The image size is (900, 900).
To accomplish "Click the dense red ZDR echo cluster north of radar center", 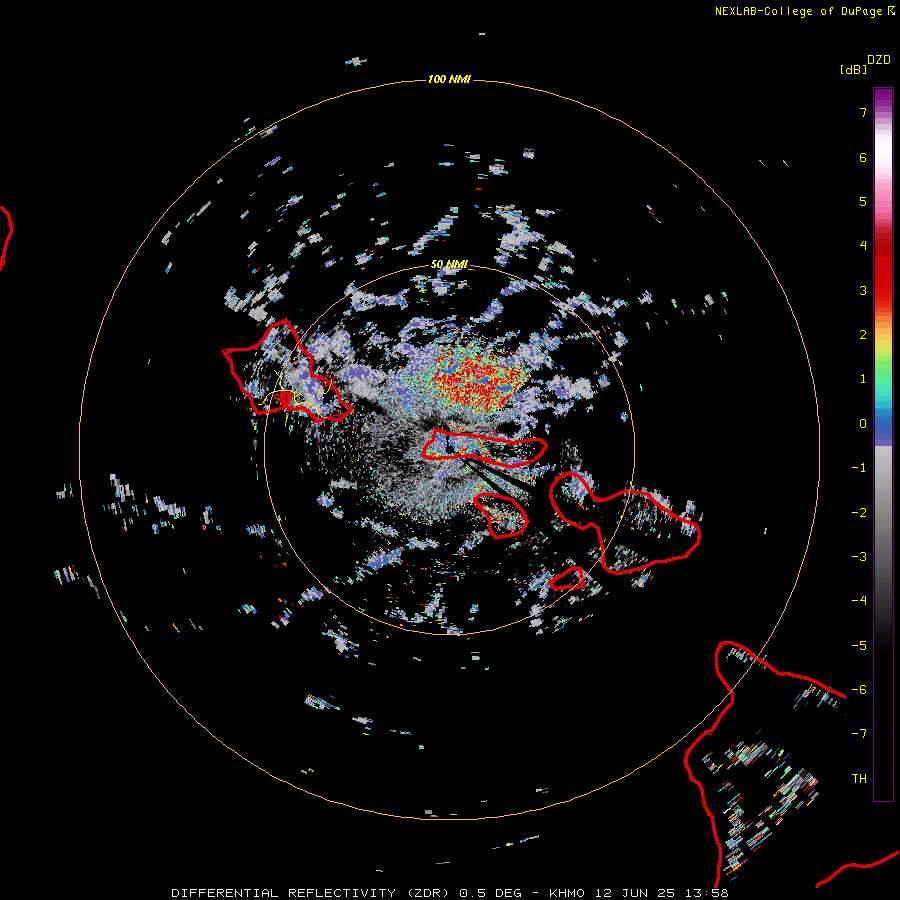I will pos(476,379).
